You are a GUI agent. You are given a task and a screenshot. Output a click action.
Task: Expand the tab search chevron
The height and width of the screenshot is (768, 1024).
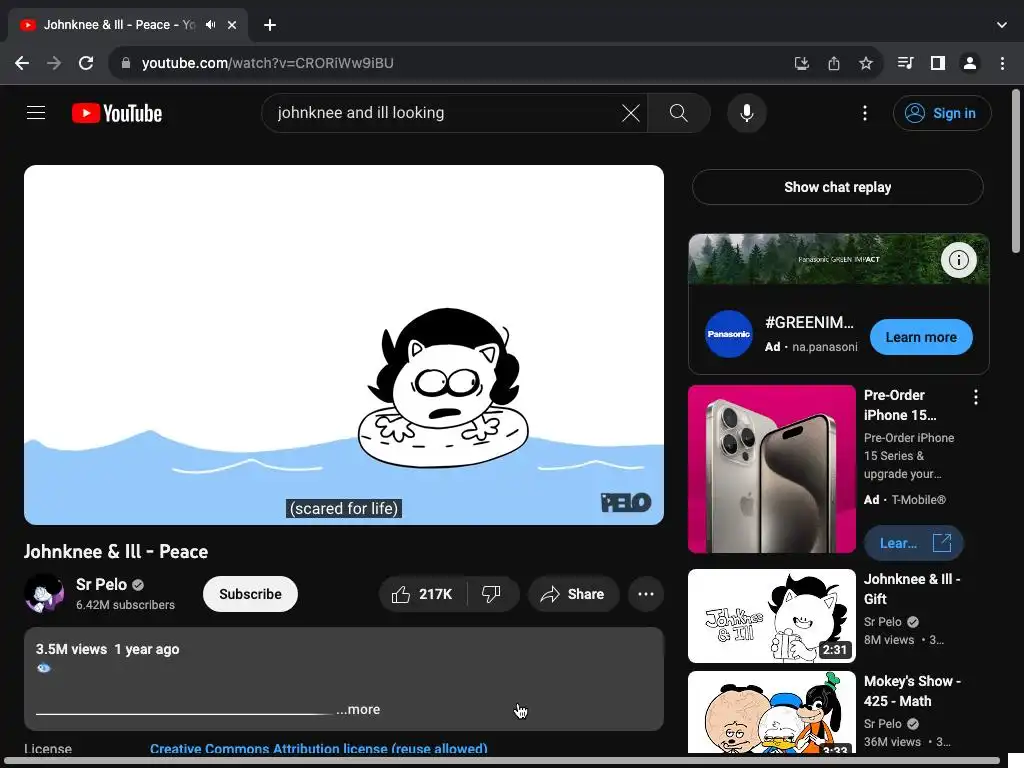(x=1002, y=25)
